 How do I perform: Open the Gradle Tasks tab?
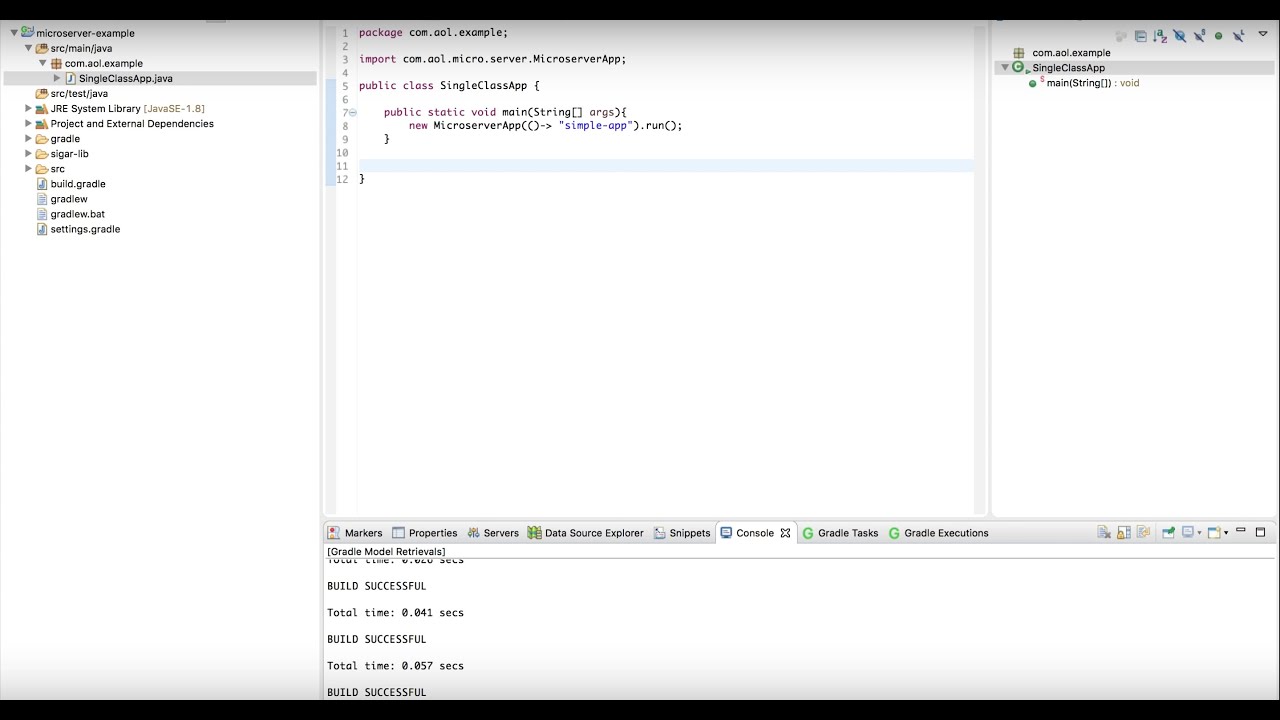pos(840,533)
